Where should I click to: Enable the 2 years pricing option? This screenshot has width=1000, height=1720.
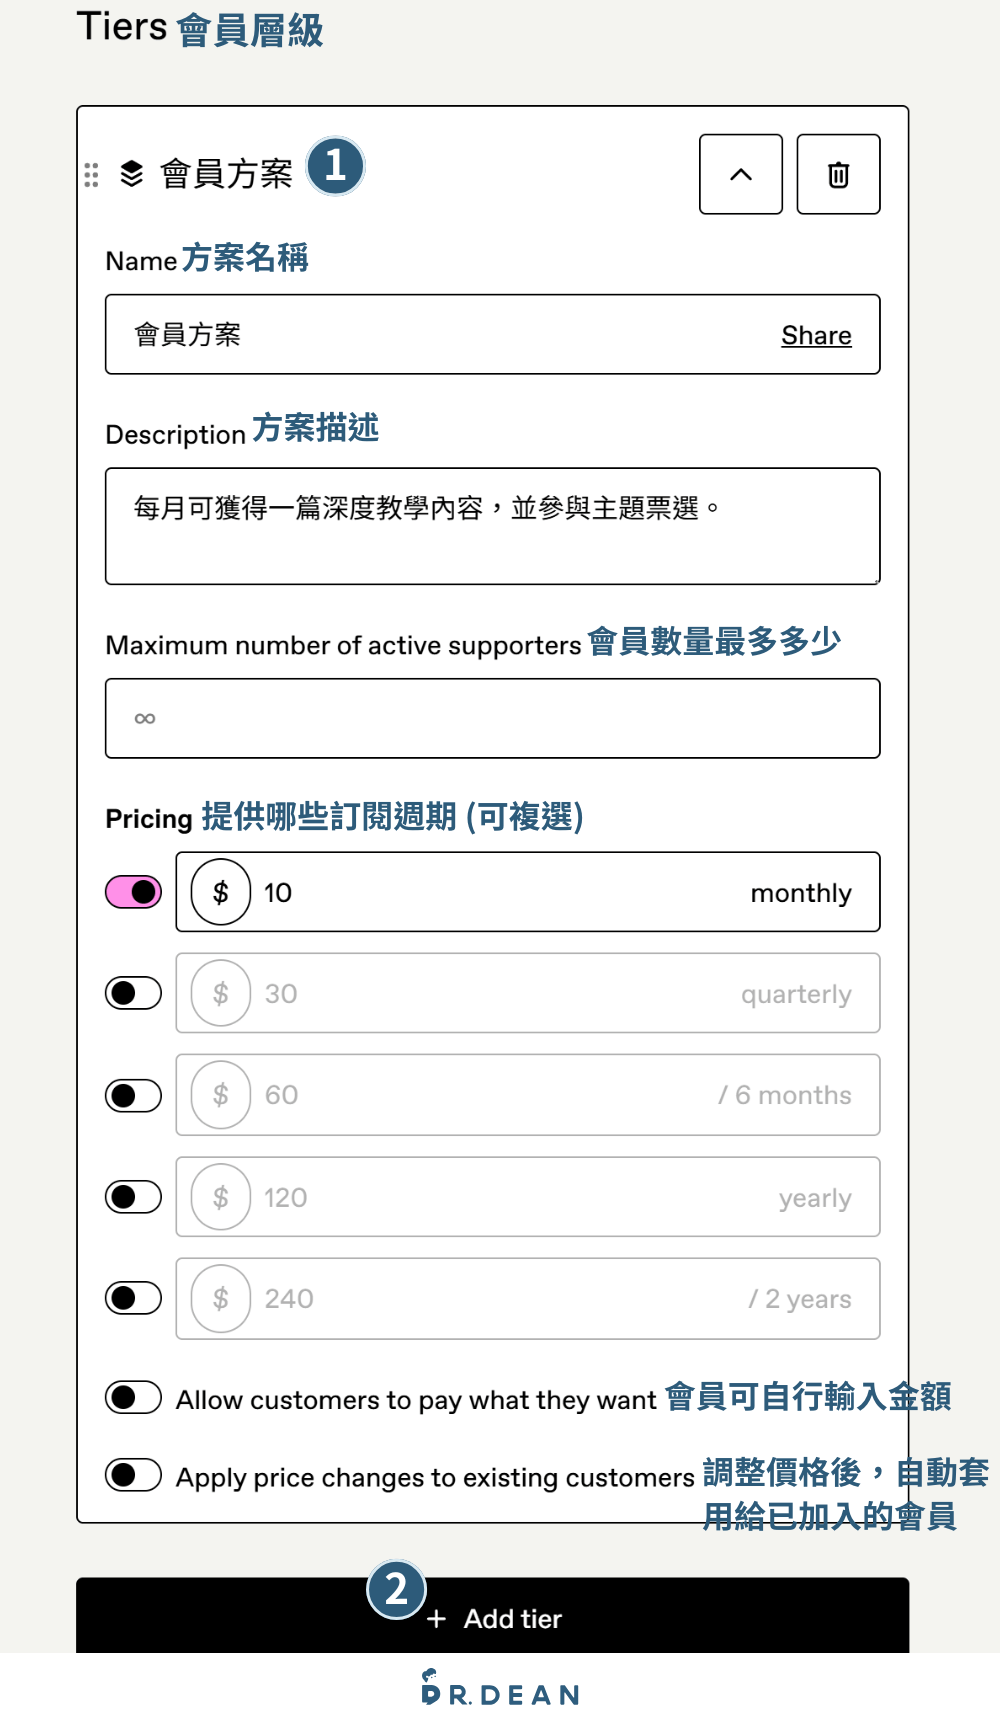[132, 1298]
